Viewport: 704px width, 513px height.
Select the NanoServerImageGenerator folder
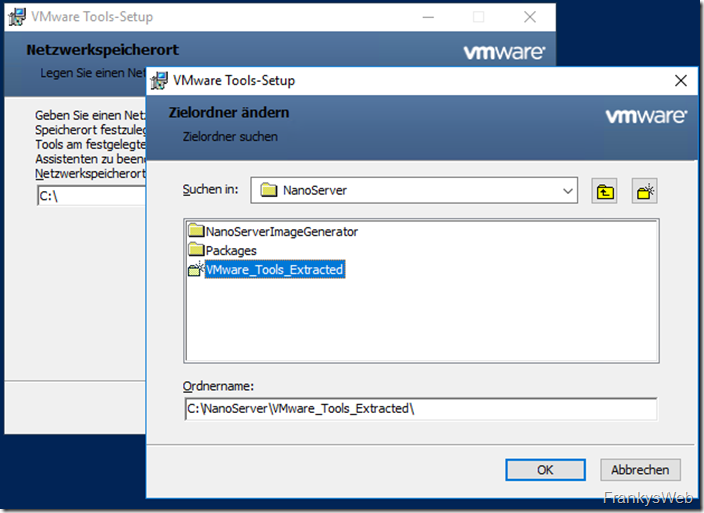tap(281, 232)
